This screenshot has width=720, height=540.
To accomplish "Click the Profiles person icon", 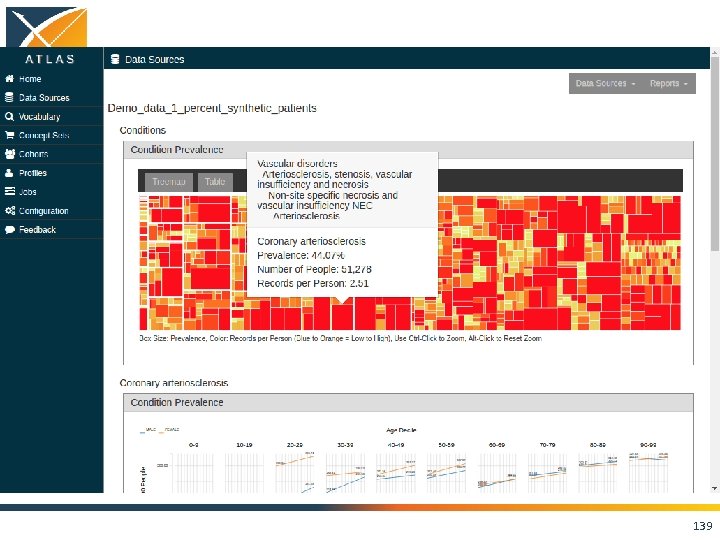I will pos(9,173).
